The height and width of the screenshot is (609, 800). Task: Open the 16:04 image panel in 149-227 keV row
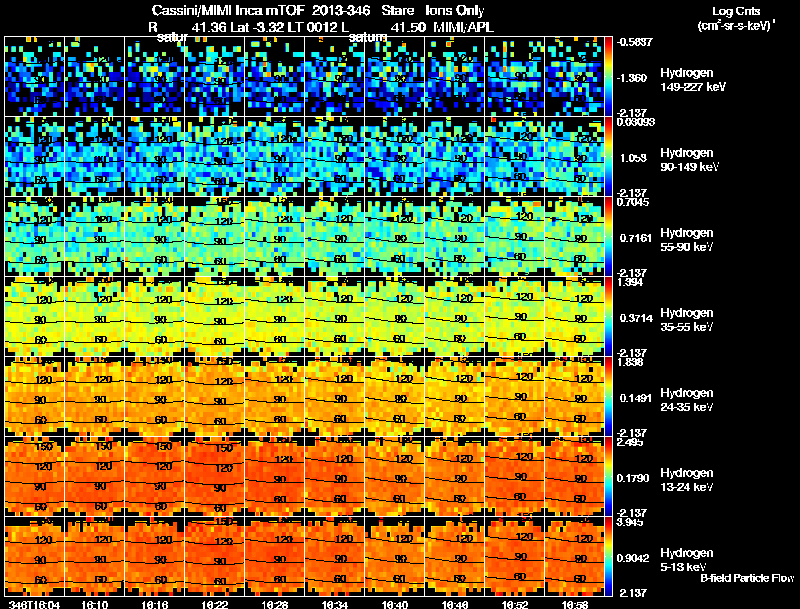pyautogui.click(x=34, y=77)
